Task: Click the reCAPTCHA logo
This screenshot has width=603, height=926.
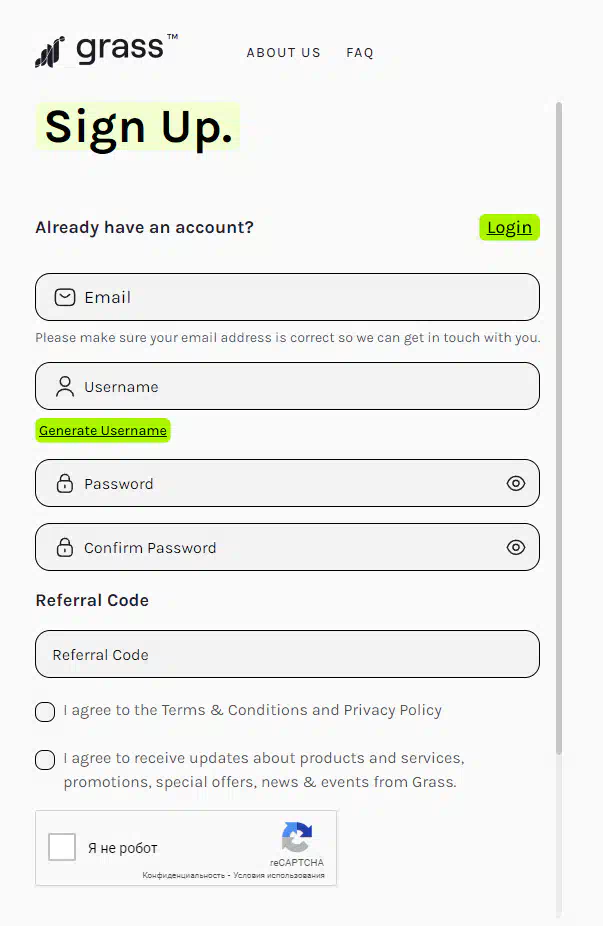Action: 296,837
